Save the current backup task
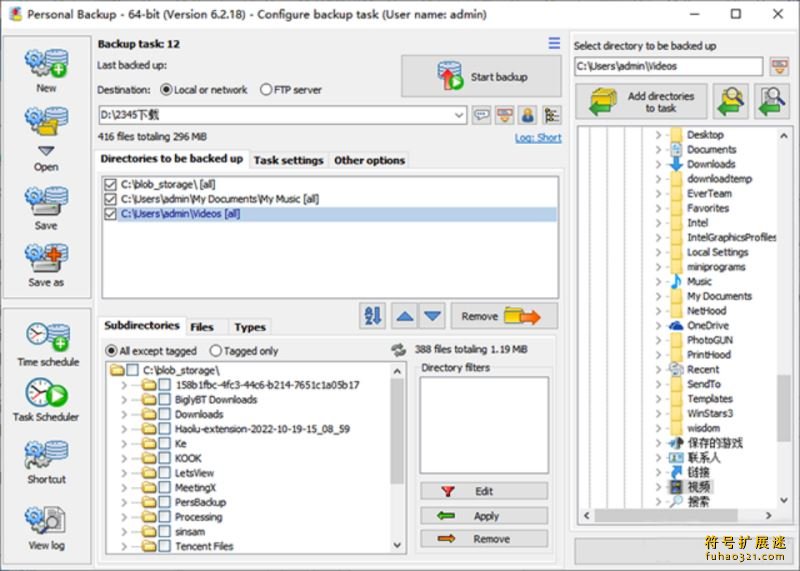This screenshot has height=571, width=800. point(46,208)
